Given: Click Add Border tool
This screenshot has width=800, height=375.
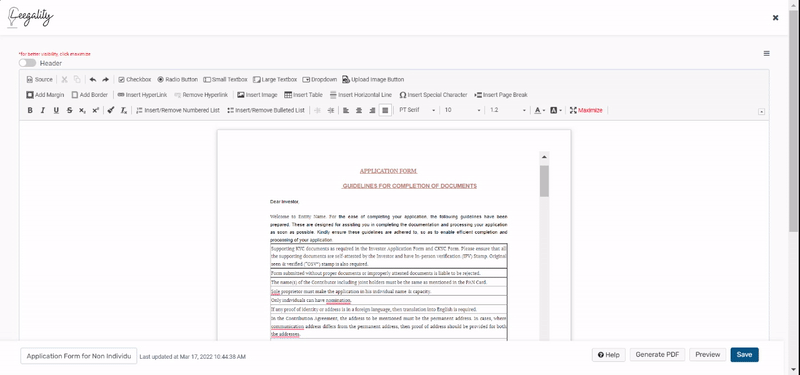Looking at the screenshot, I should coord(90,95).
